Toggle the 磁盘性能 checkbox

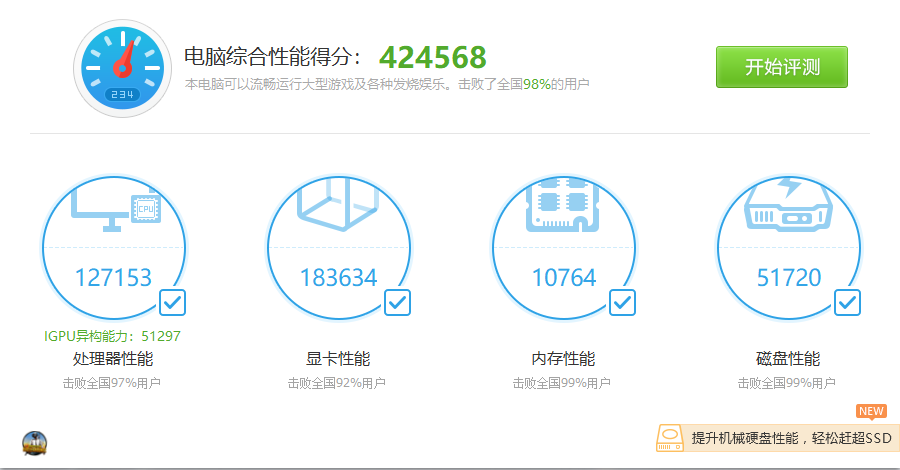847,302
